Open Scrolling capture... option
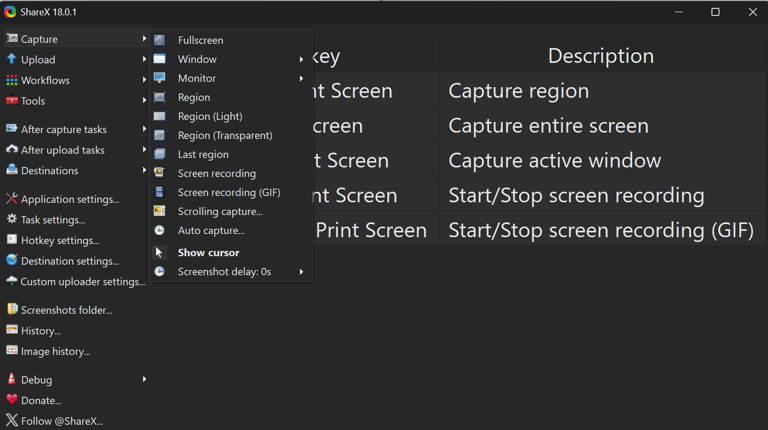 (231, 212)
